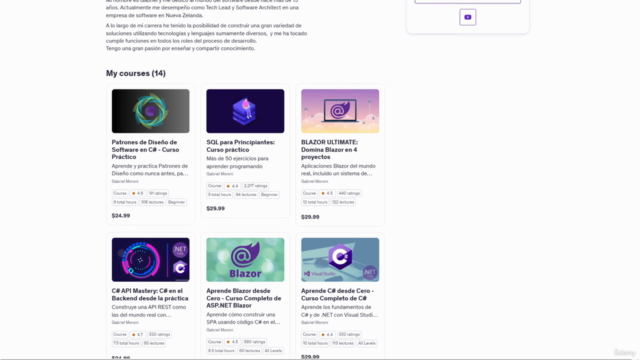Click the Course badge on BLAZOR ULTIMATE
The height and width of the screenshot is (360, 640).
tap(309, 193)
